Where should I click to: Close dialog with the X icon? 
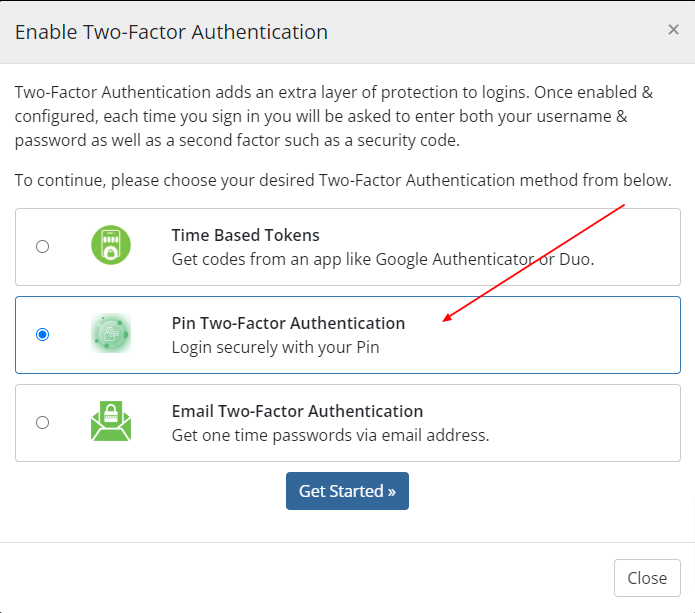[x=673, y=30]
